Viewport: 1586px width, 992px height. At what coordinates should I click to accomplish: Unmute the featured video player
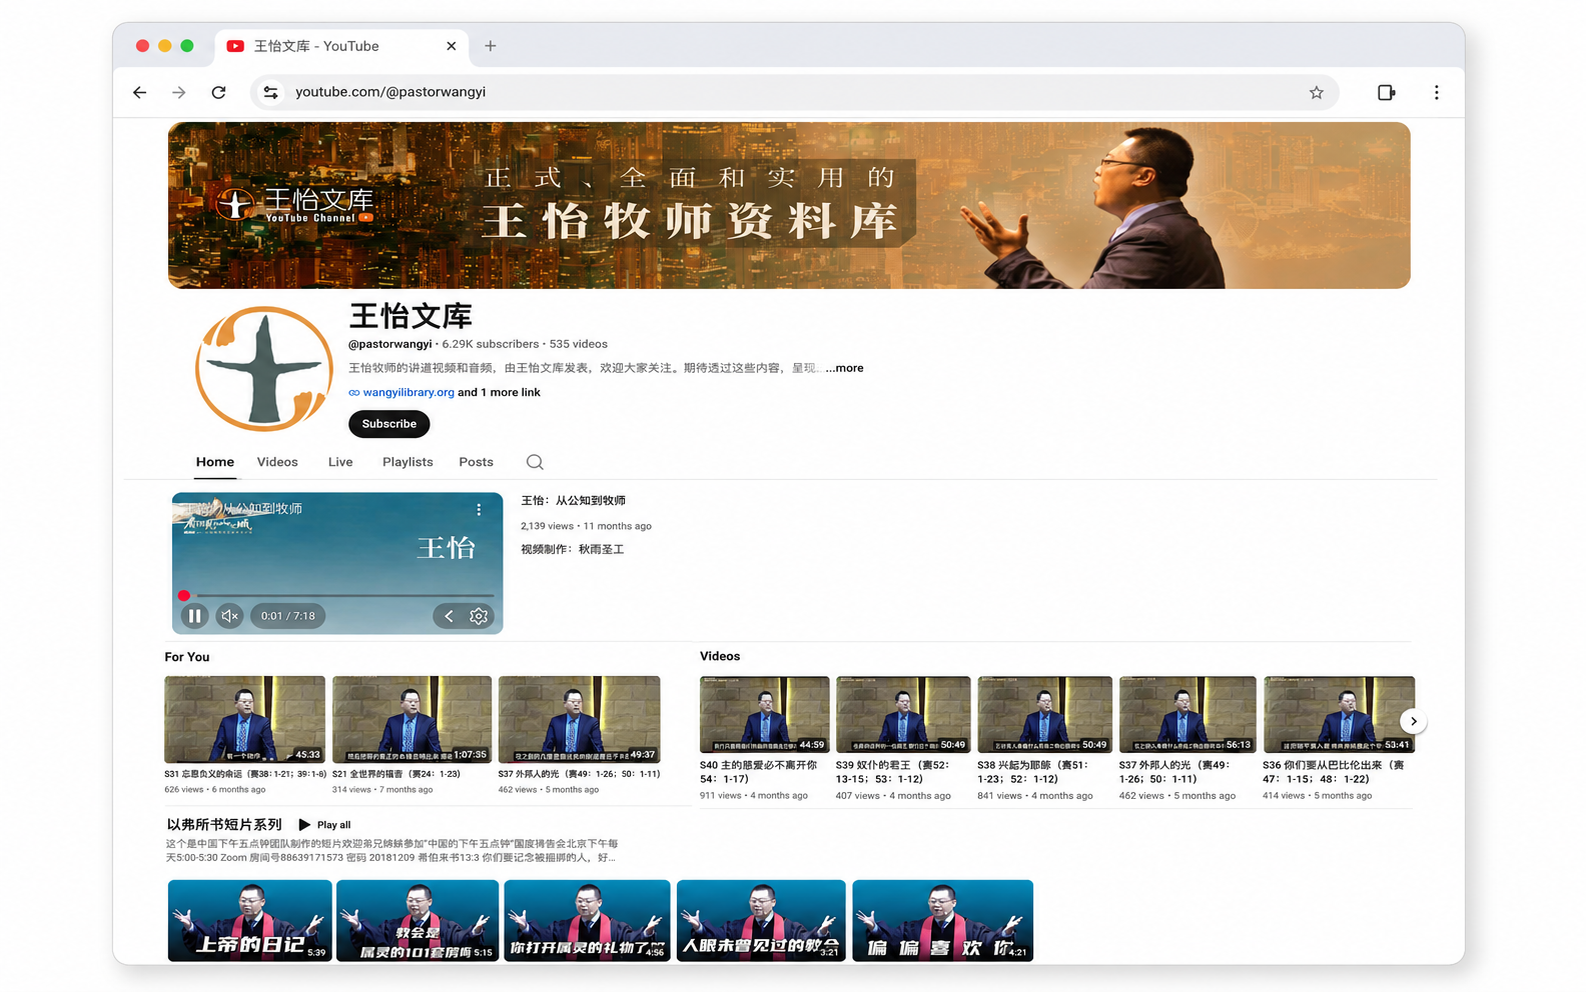230,616
